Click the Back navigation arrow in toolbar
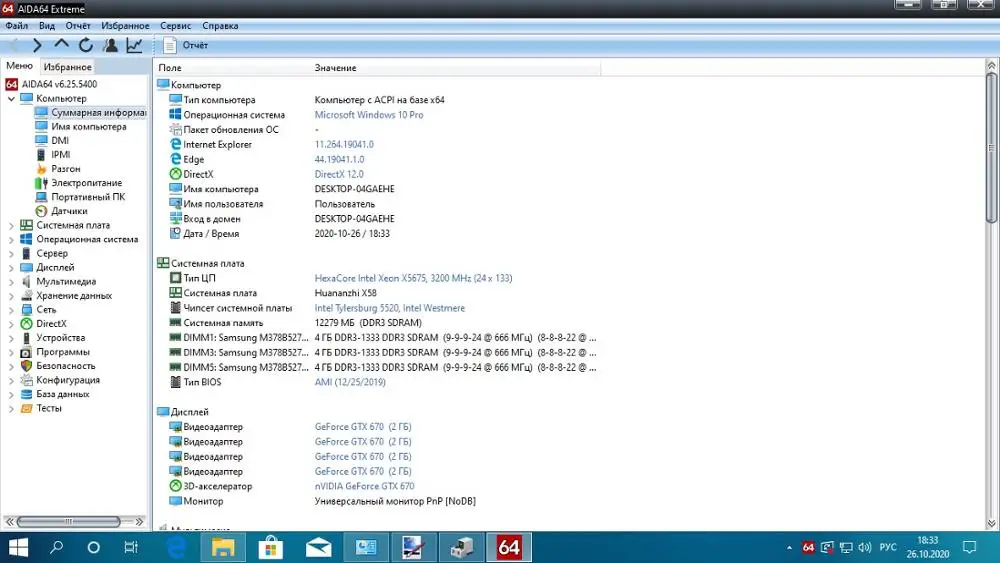Viewport: 1000px width, 563px height. coord(13,45)
